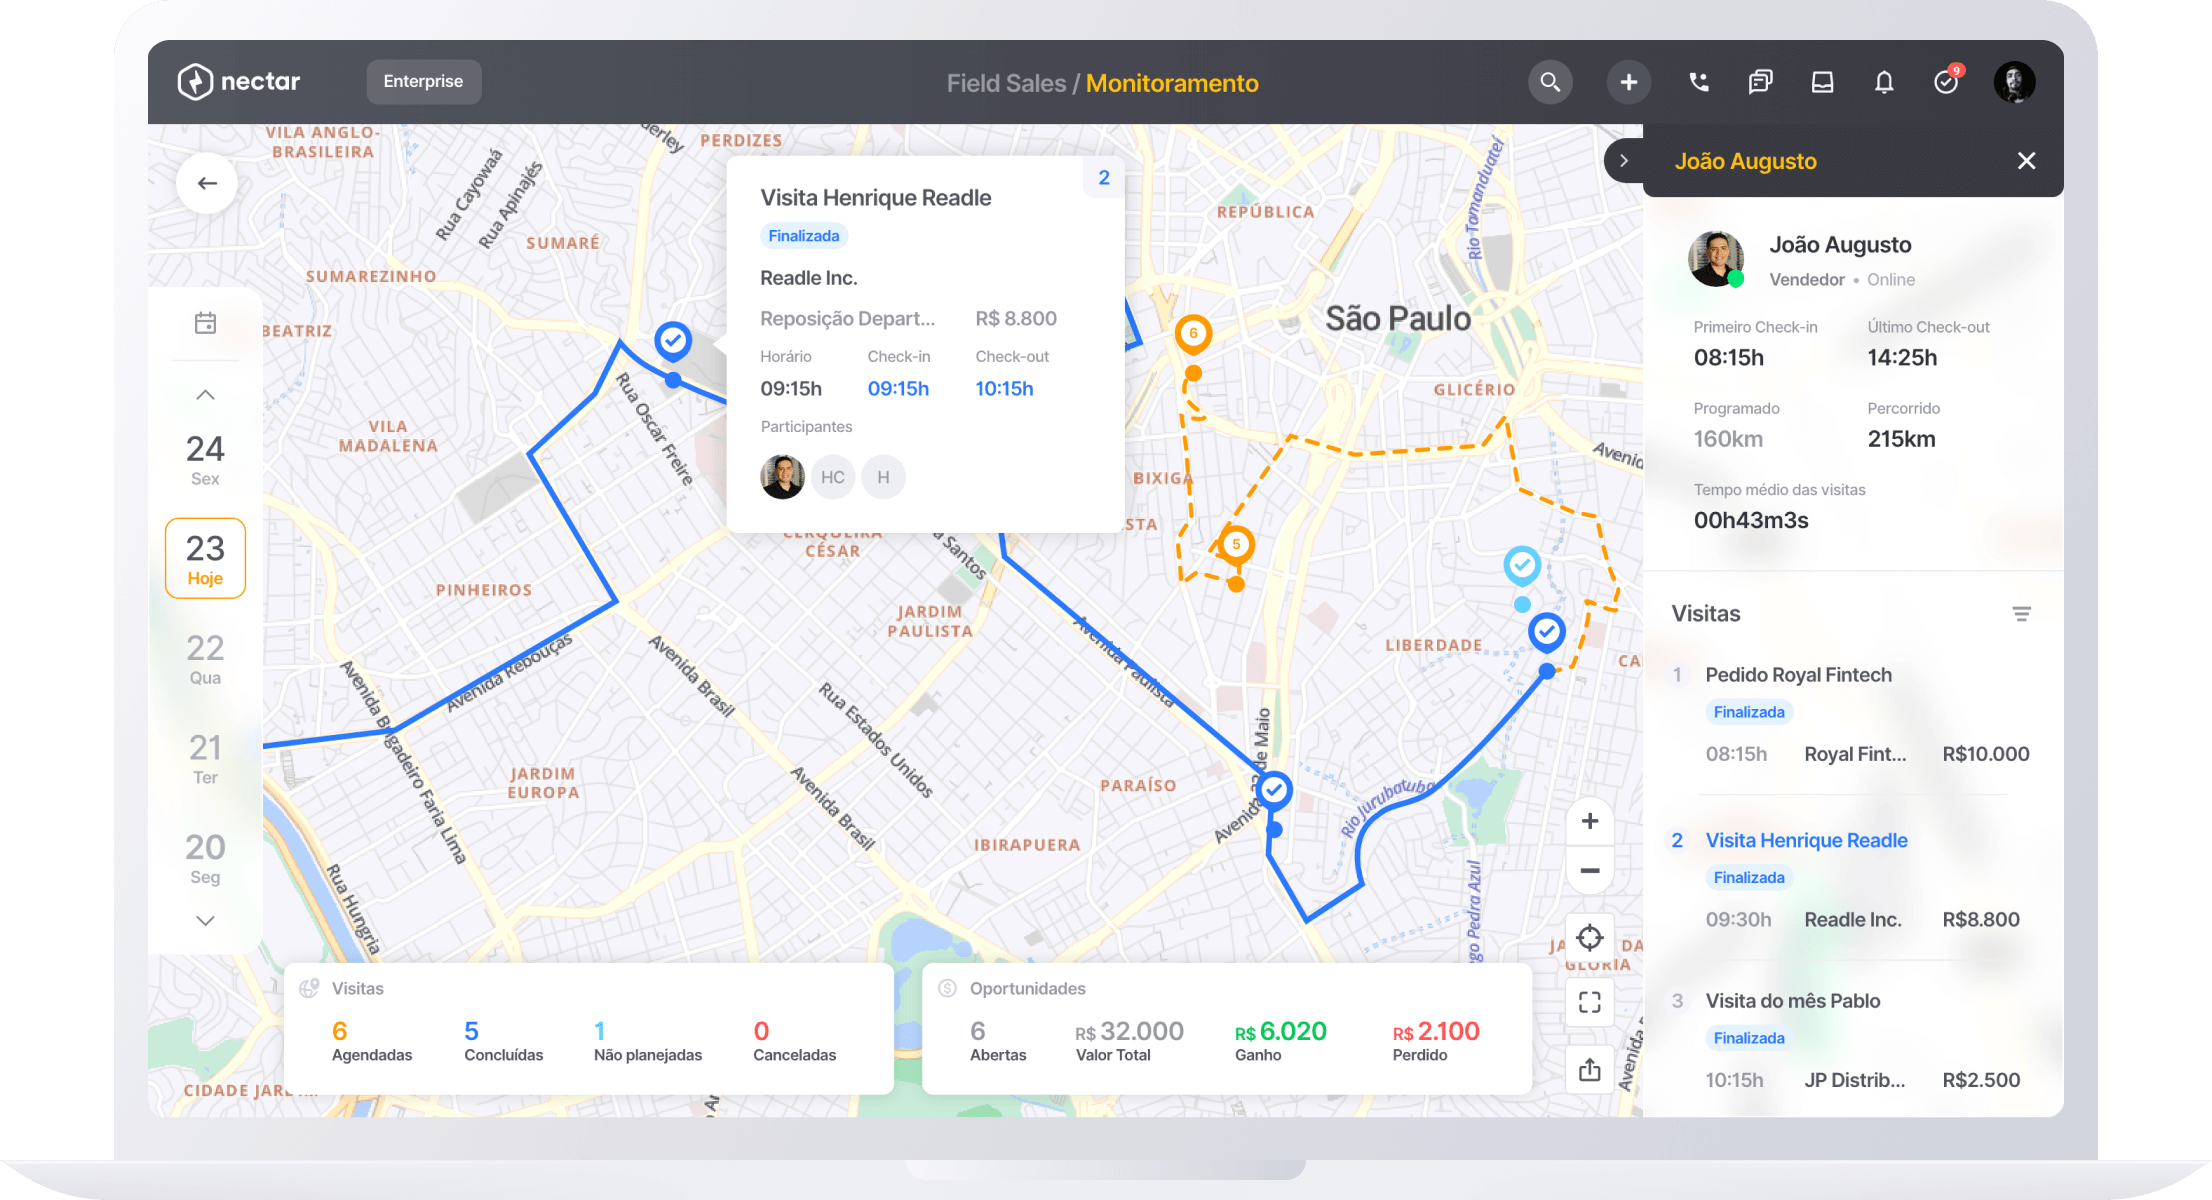Zoom out on the map
The image size is (2212, 1200).
(x=1590, y=870)
